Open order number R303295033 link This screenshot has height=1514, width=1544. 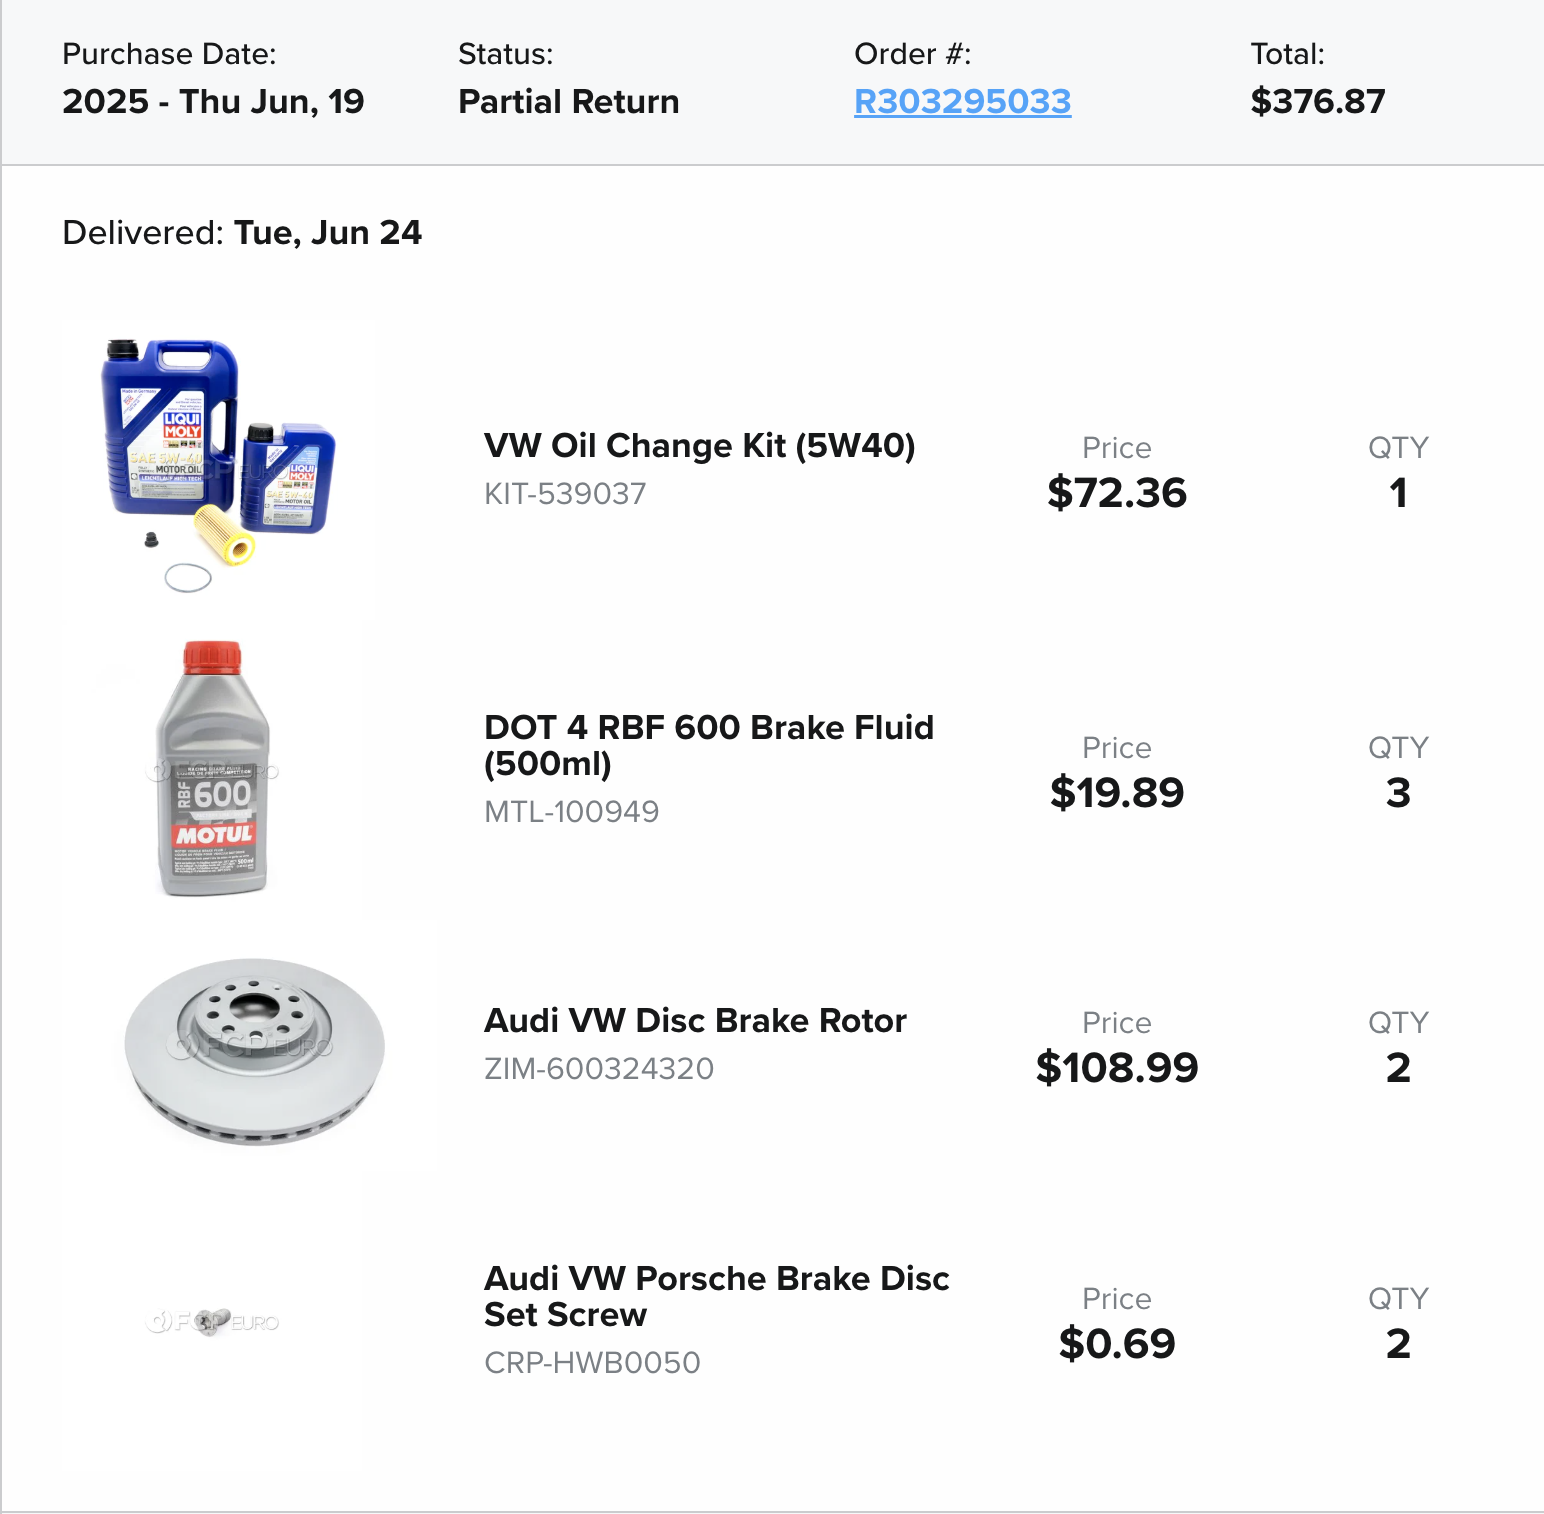(x=962, y=101)
